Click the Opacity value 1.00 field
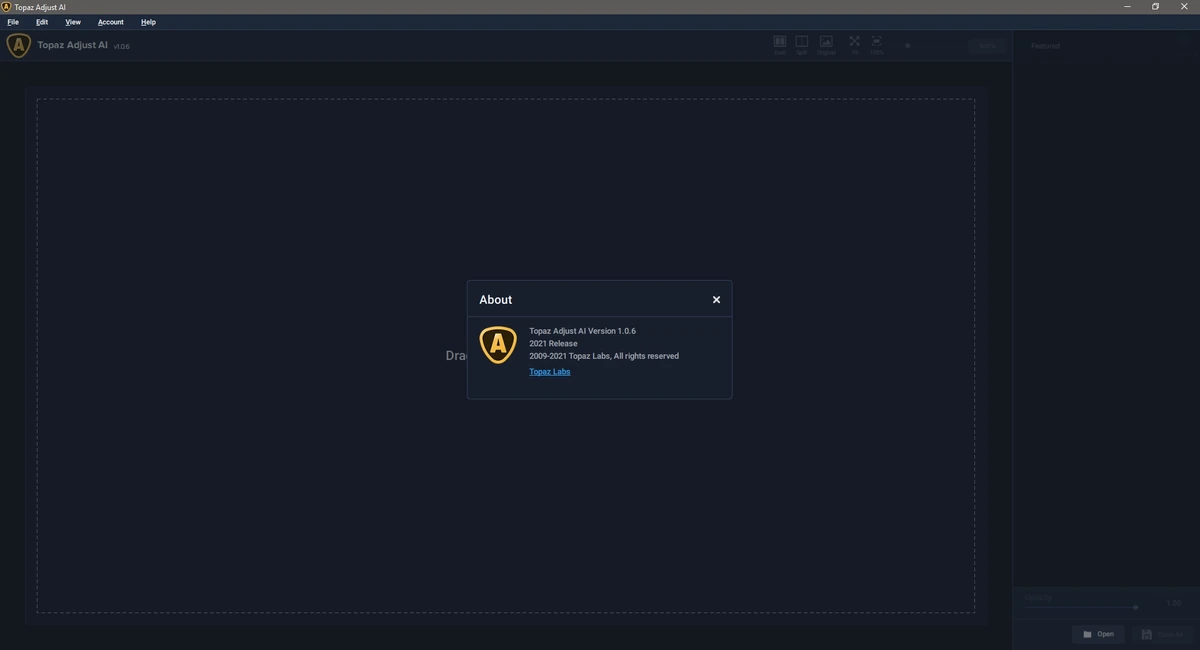Viewport: 1200px width, 650px height. coord(1173,603)
